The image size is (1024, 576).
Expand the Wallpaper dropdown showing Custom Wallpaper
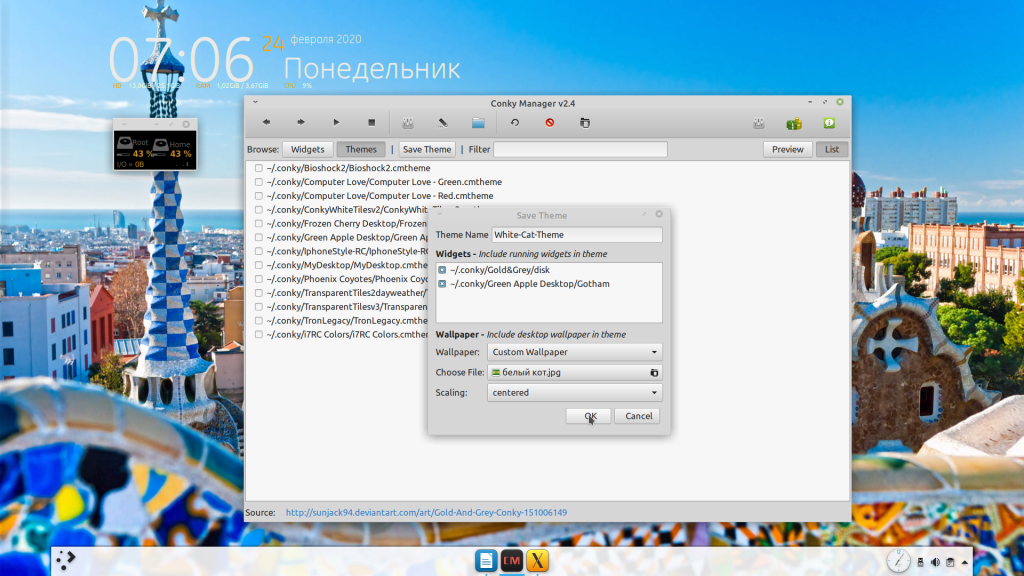pos(575,352)
